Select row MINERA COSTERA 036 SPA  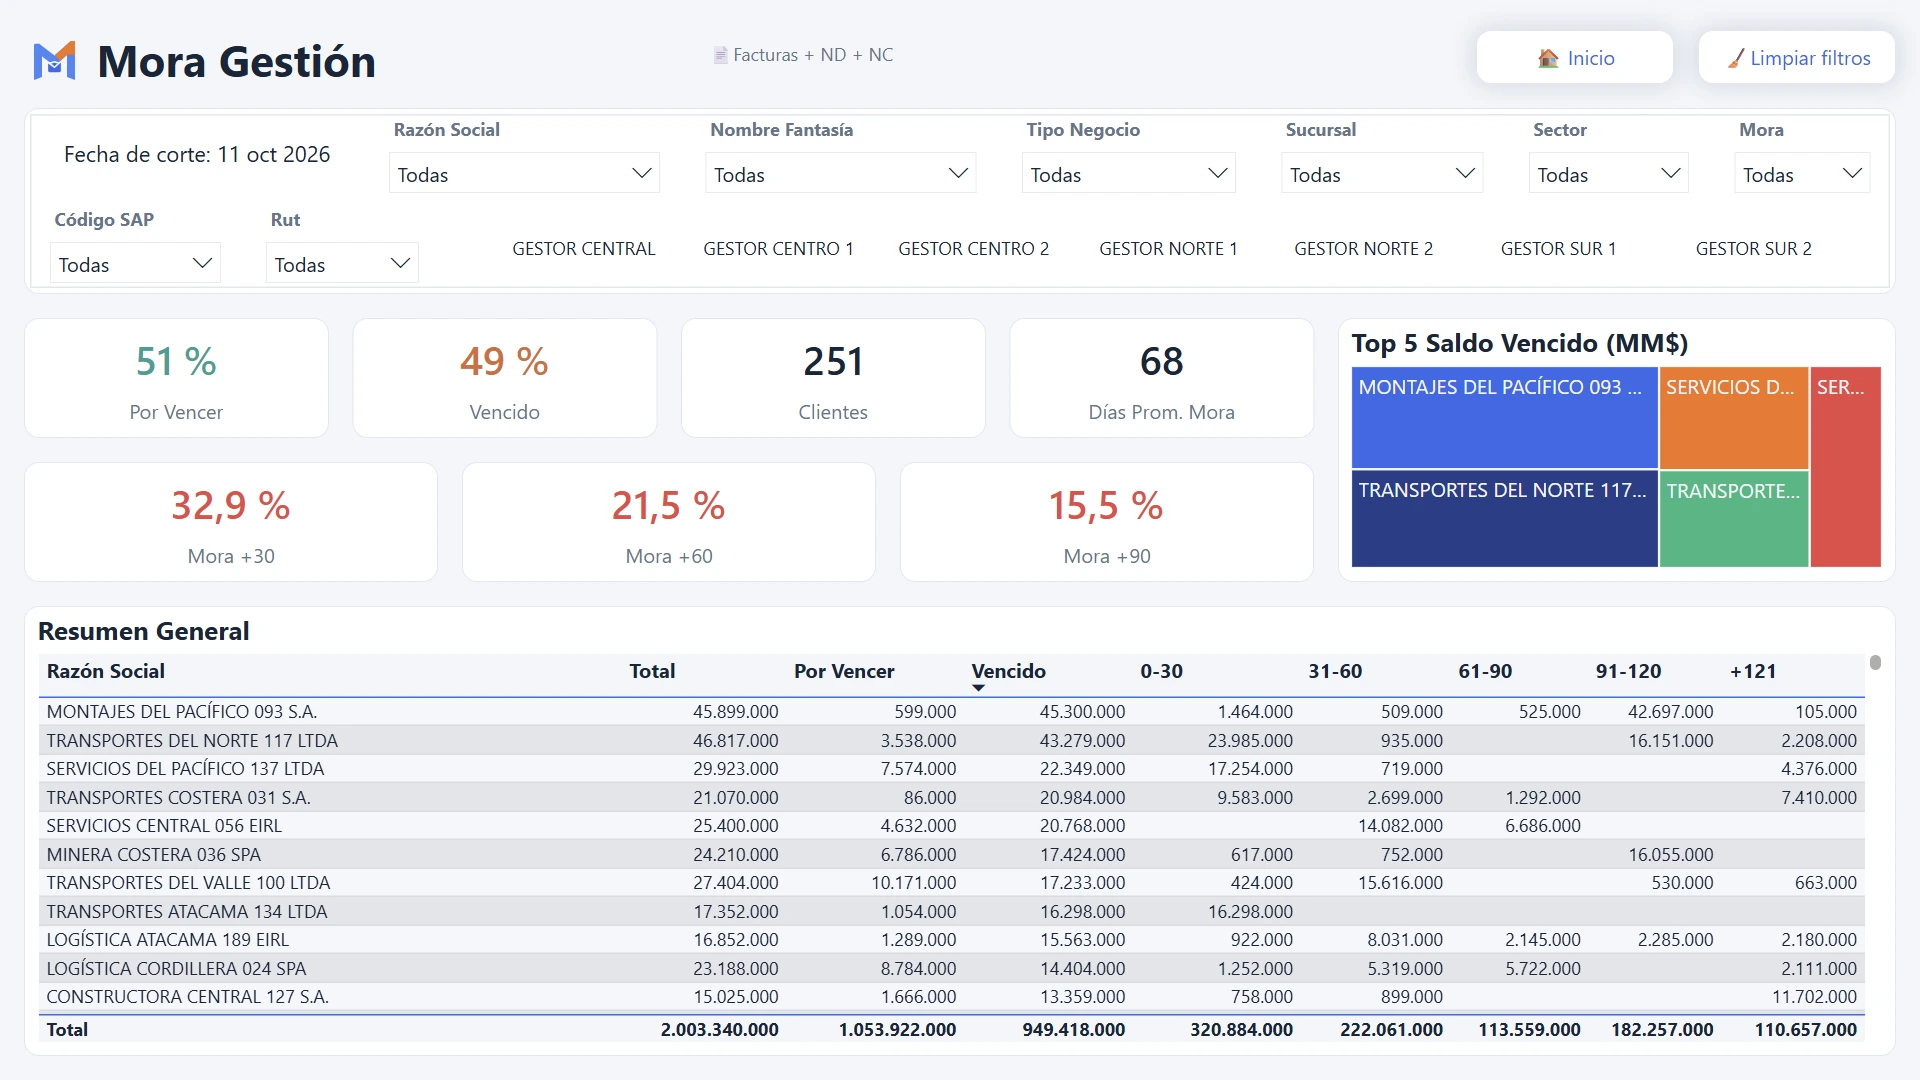click(x=951, y=854)
